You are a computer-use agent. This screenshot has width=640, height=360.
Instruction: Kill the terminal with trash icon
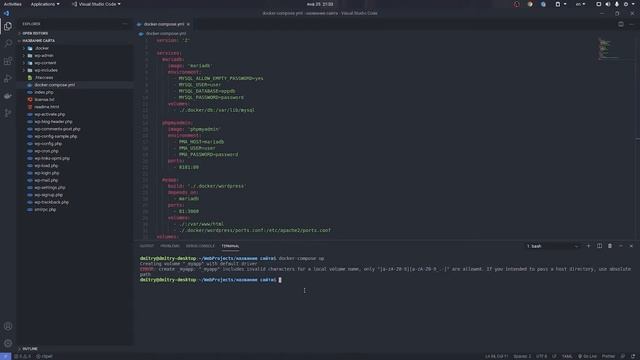coord(610,246)
